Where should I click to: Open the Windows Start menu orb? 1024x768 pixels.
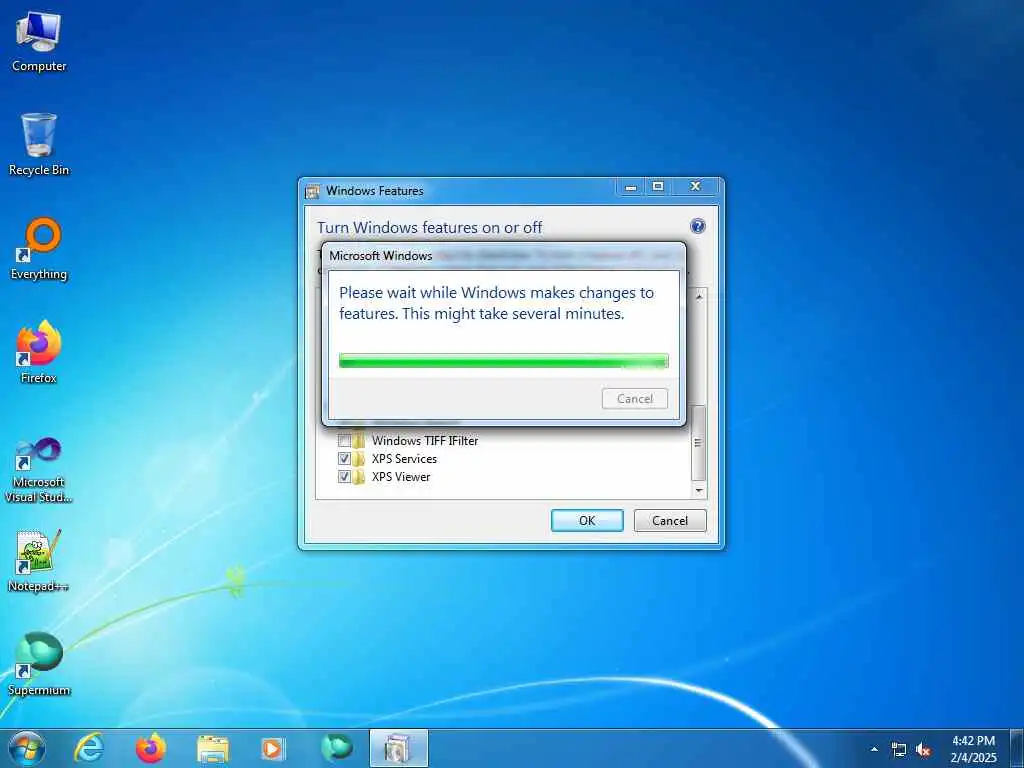coord(27,749)
